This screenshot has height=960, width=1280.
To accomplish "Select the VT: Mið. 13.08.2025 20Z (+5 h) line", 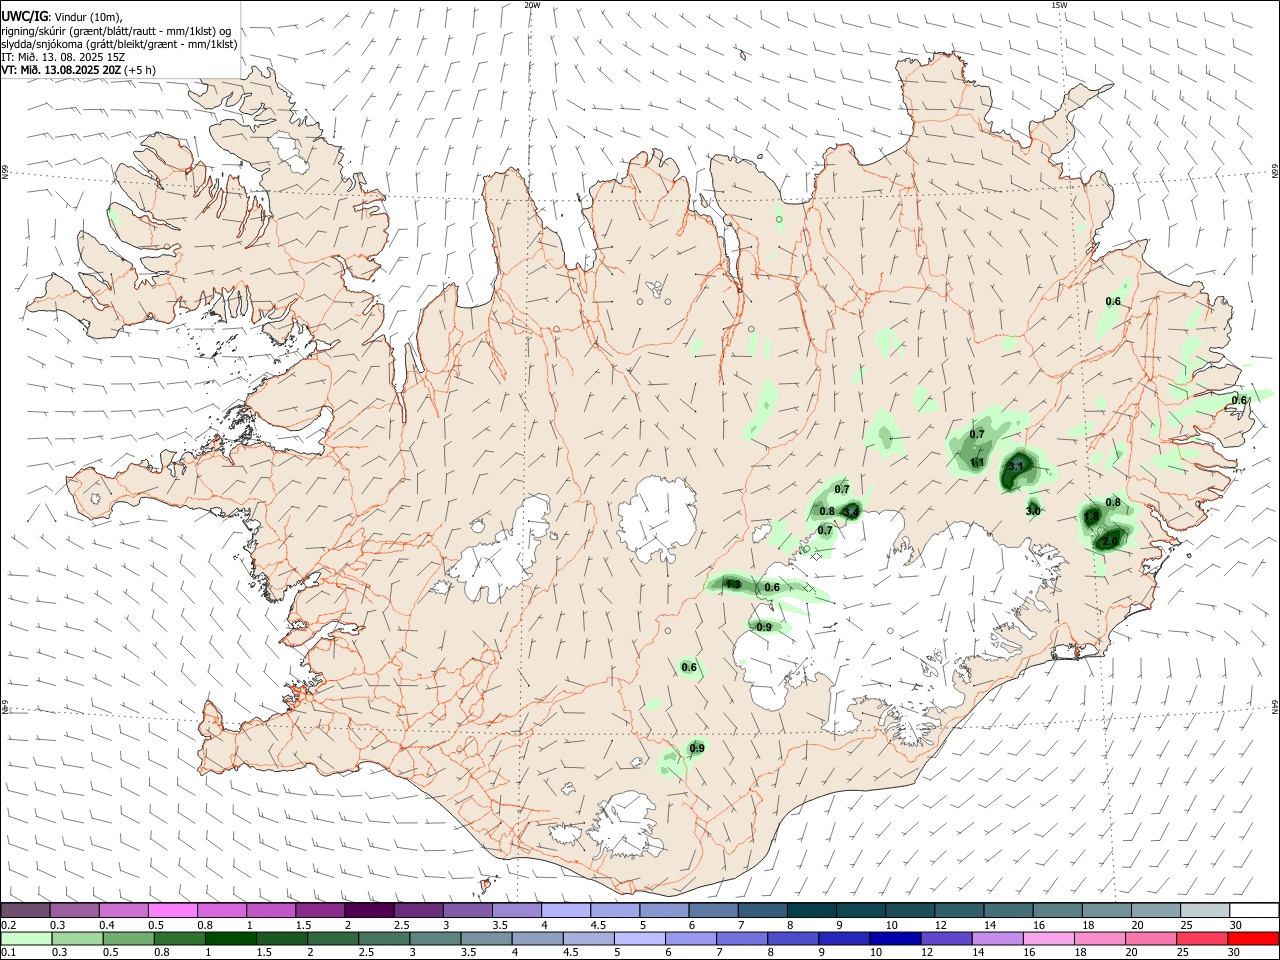I will tap(78, 70).
